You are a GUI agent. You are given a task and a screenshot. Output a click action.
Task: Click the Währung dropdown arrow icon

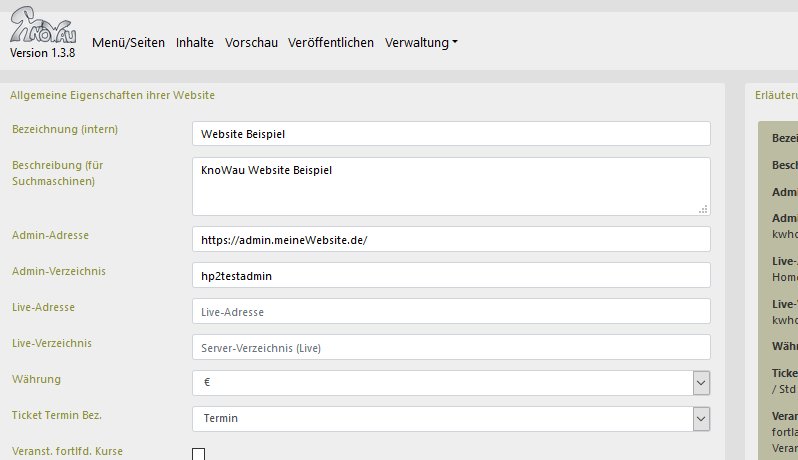(x=701, y=382)
